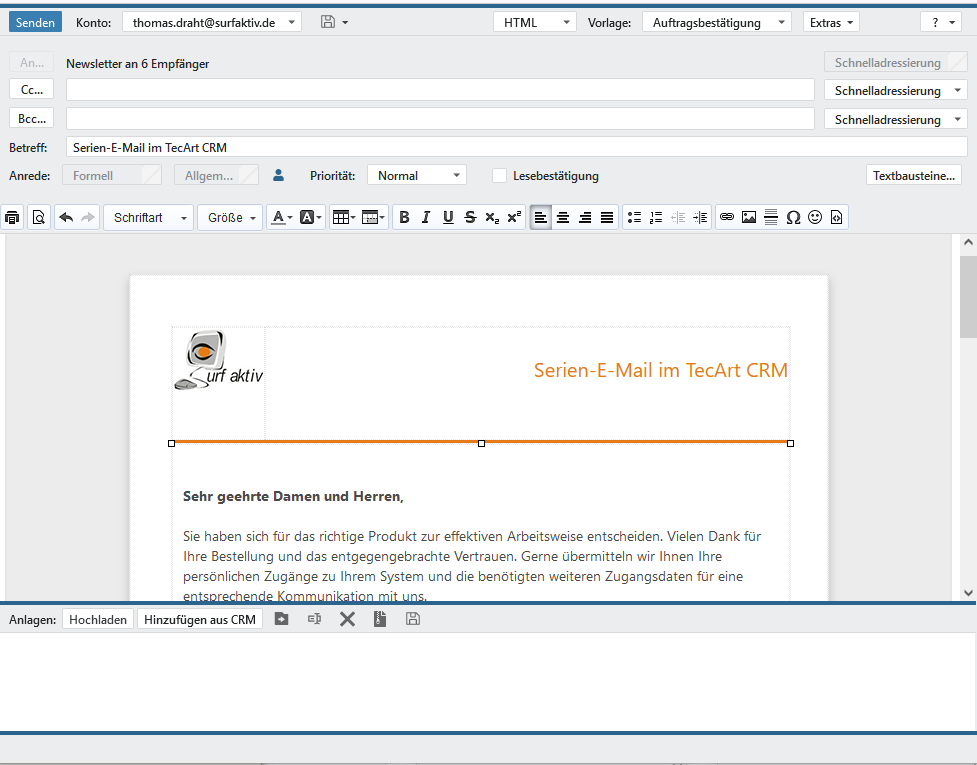Open the text color picker

[281, 217]
